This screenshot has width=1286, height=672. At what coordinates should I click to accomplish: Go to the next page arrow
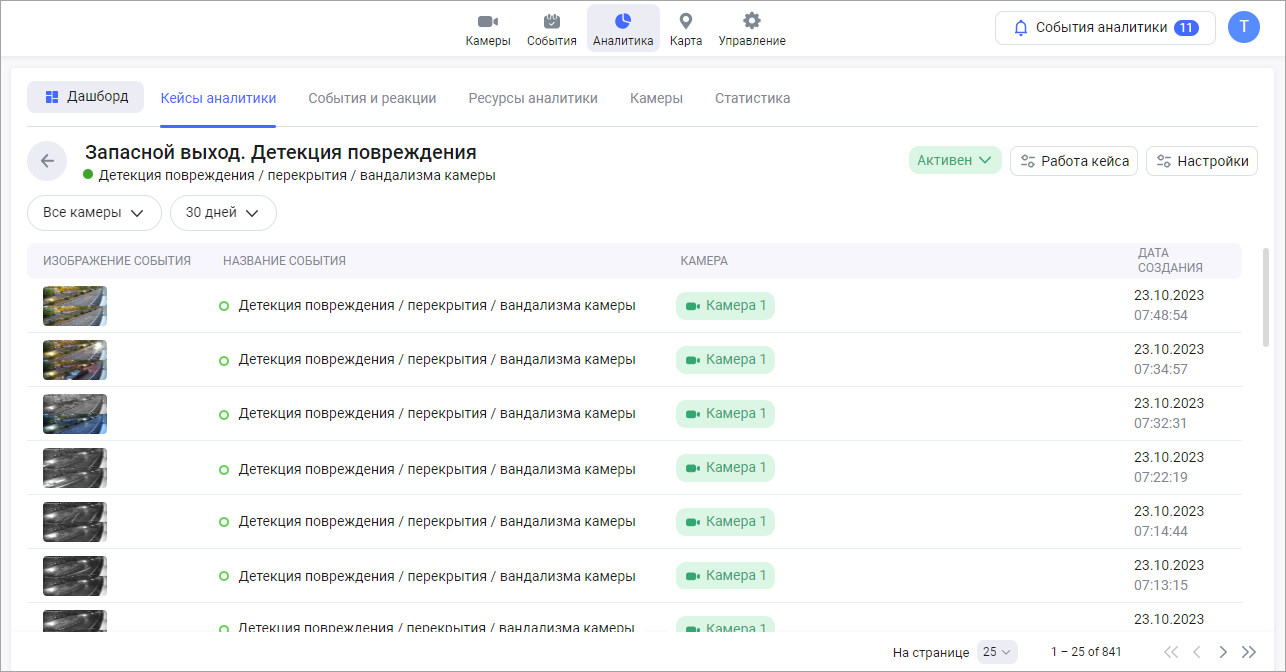click(1222, 652)
